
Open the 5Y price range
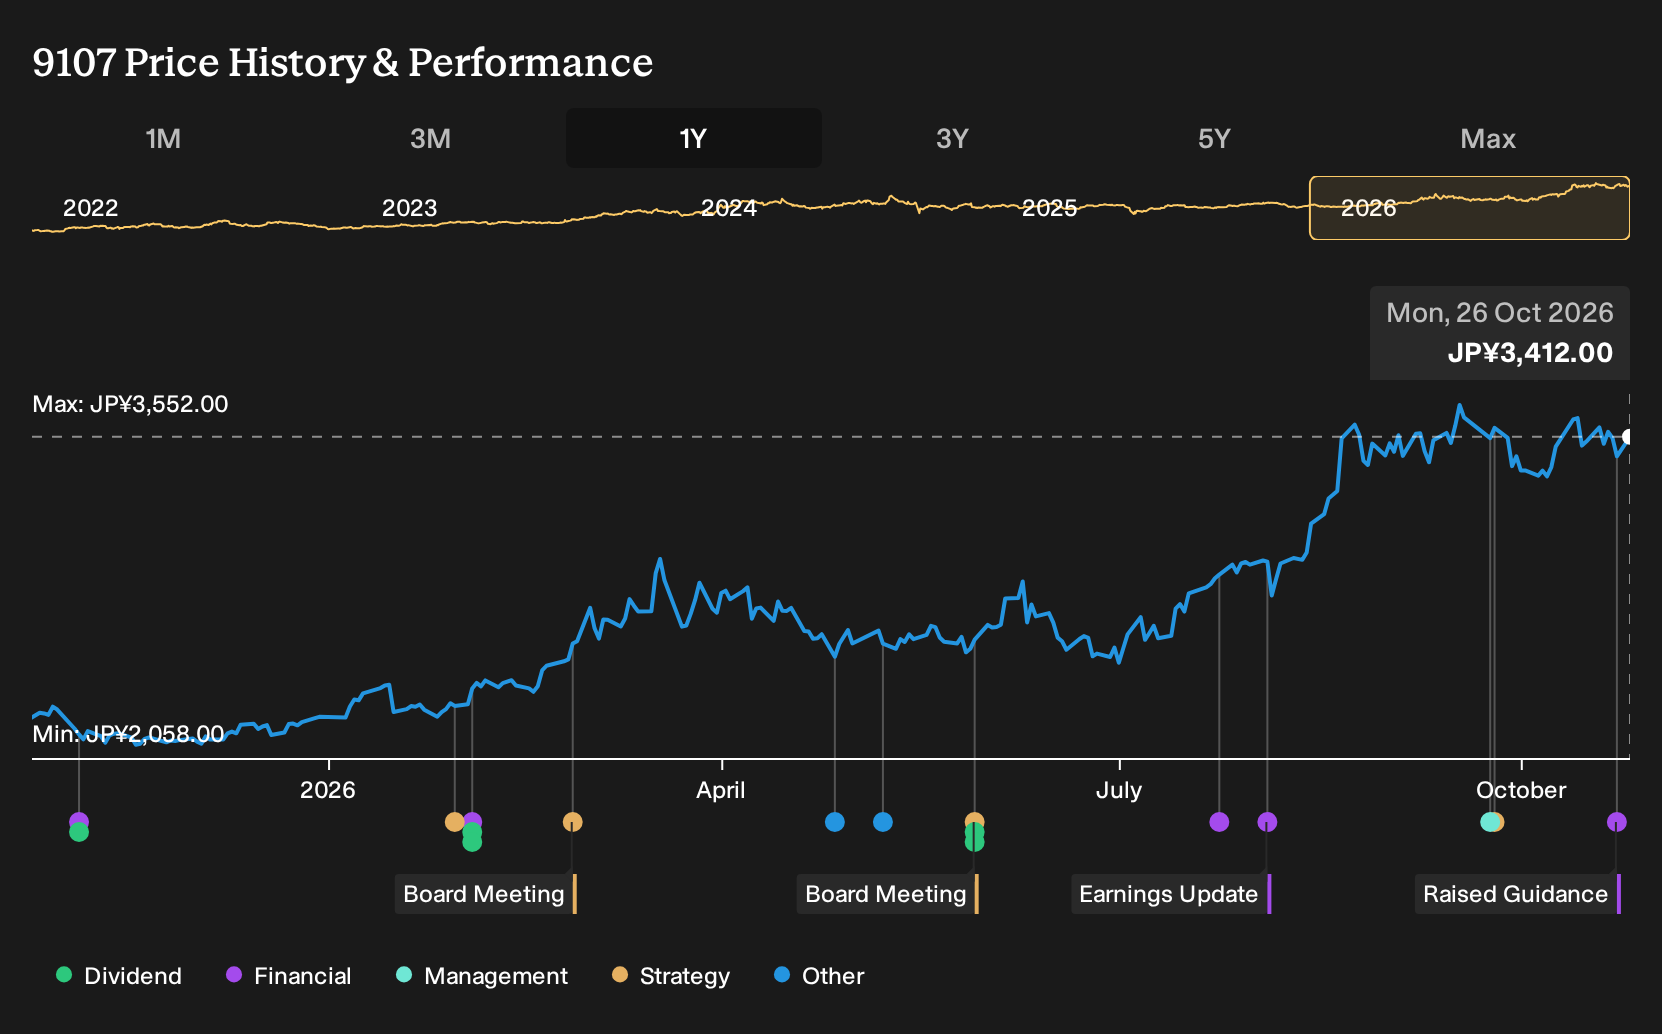[1214, 138]
